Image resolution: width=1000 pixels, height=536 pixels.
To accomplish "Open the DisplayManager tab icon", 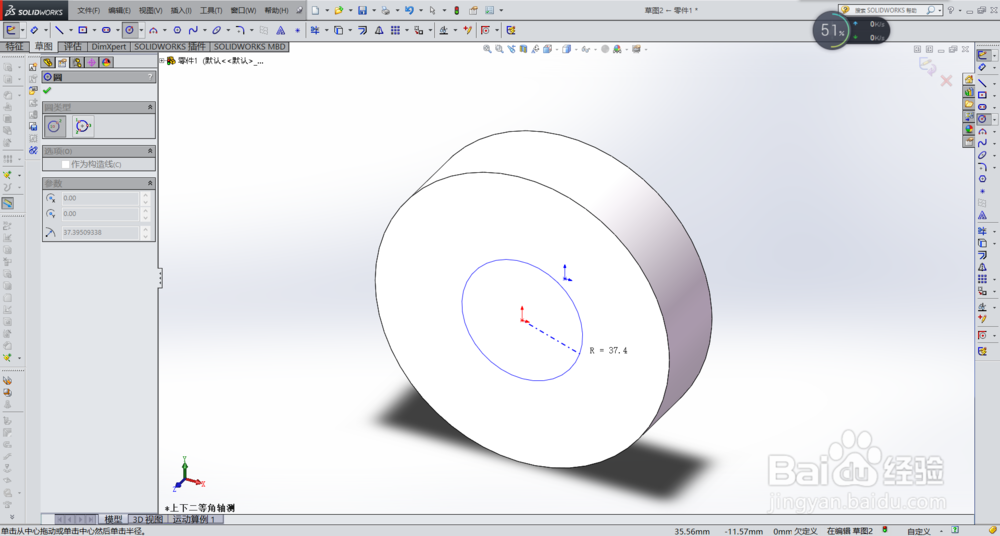I will pos(107,62).
